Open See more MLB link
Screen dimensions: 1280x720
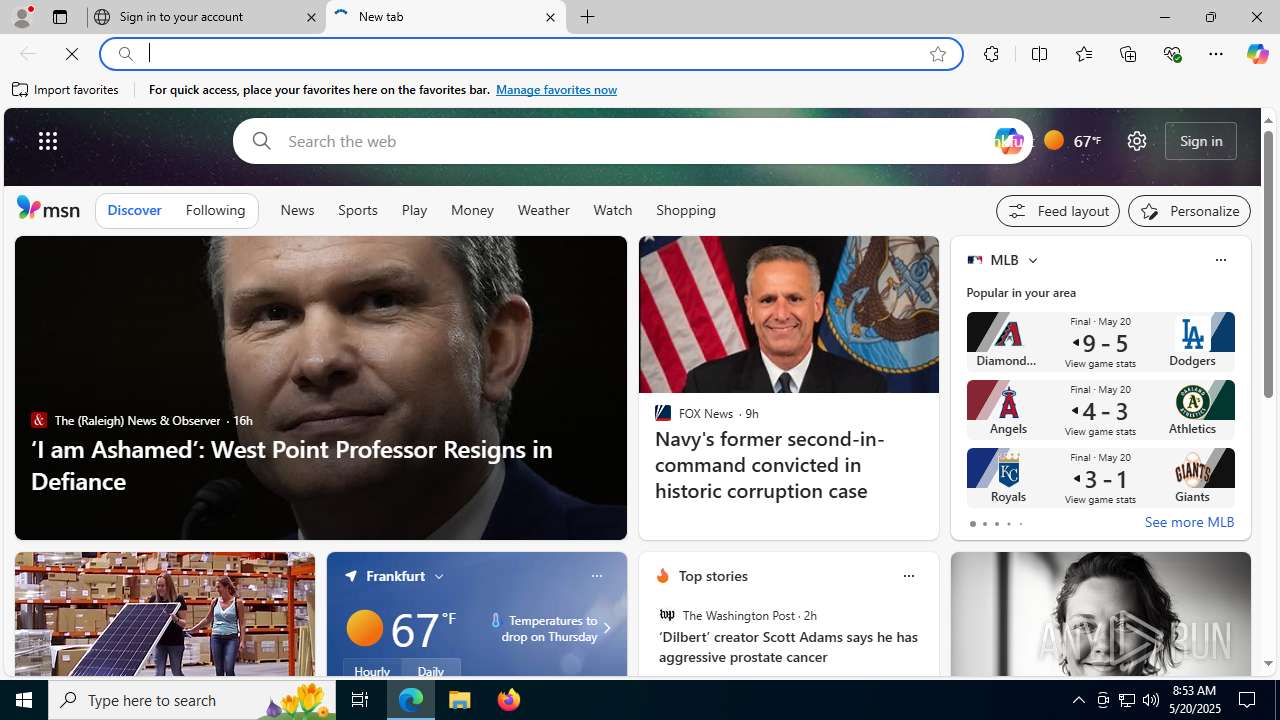[1189, 523]
